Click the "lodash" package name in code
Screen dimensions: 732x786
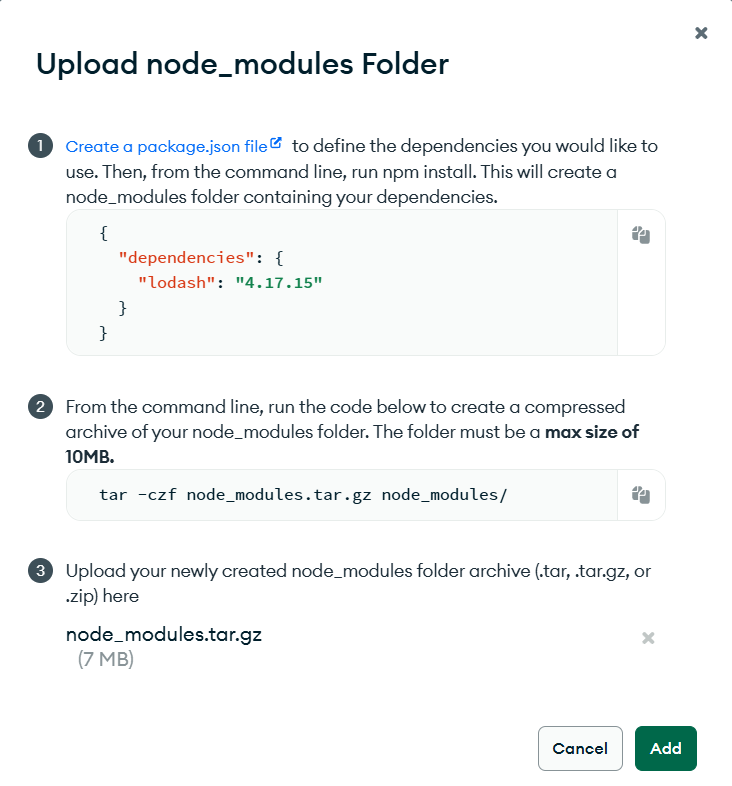click(x=176, y=282)
